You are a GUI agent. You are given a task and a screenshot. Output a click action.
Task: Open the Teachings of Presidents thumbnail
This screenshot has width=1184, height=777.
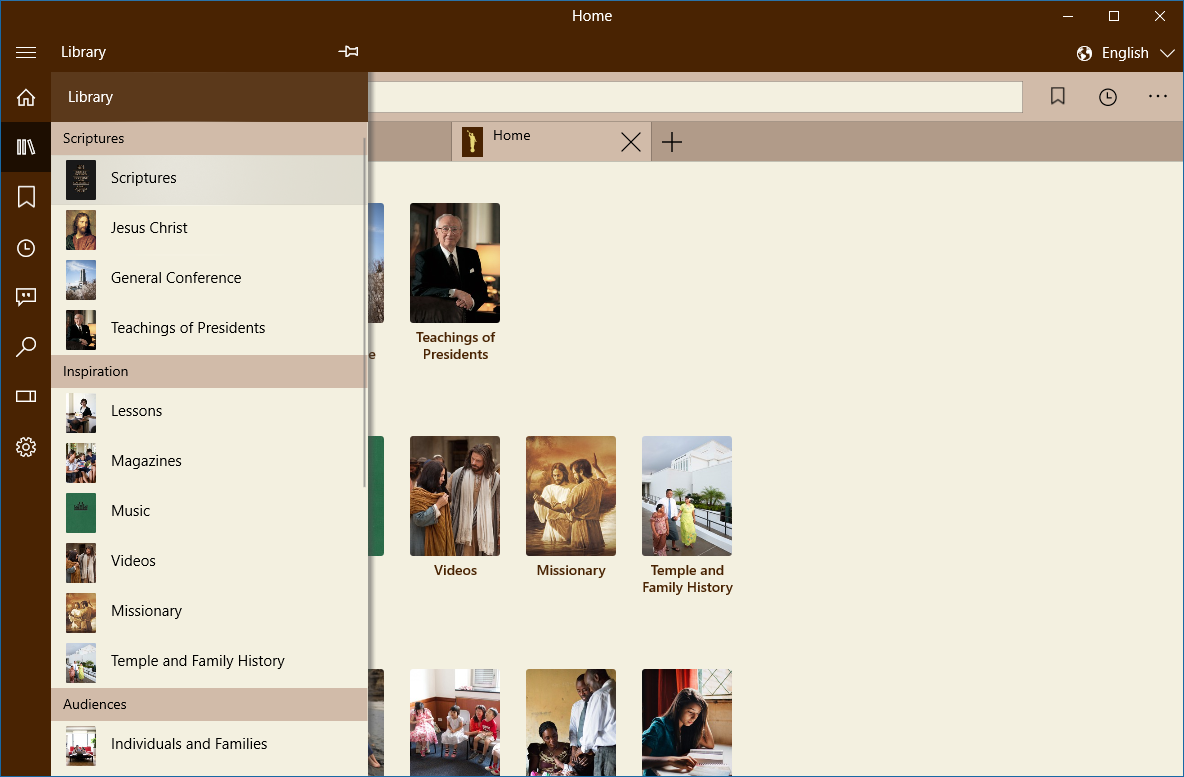coord(455,263)
